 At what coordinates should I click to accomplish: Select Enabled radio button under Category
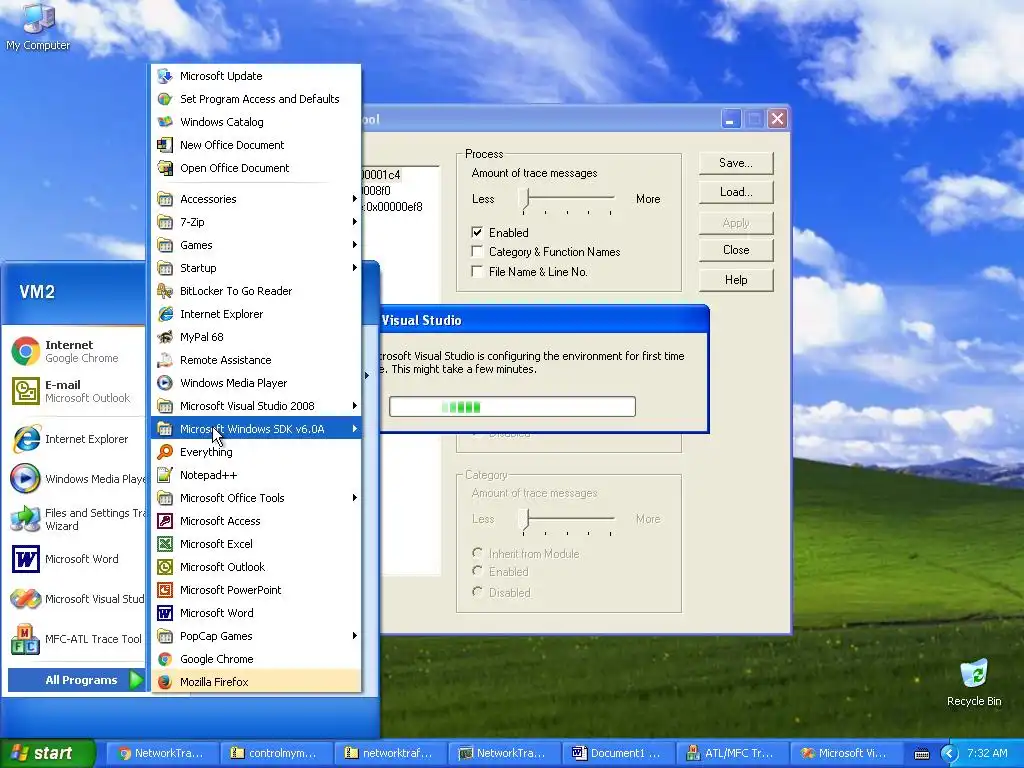[x=477, y=571]
